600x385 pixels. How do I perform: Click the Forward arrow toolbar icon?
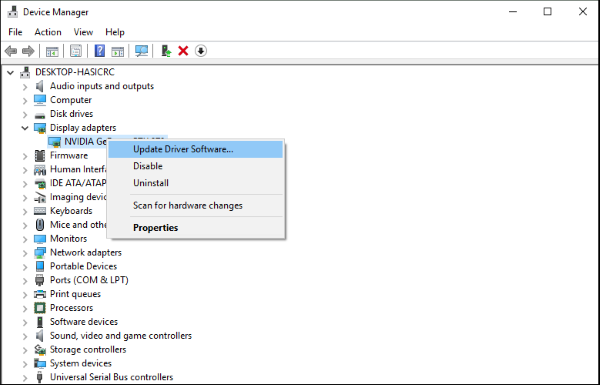click(x=28, y=51)
